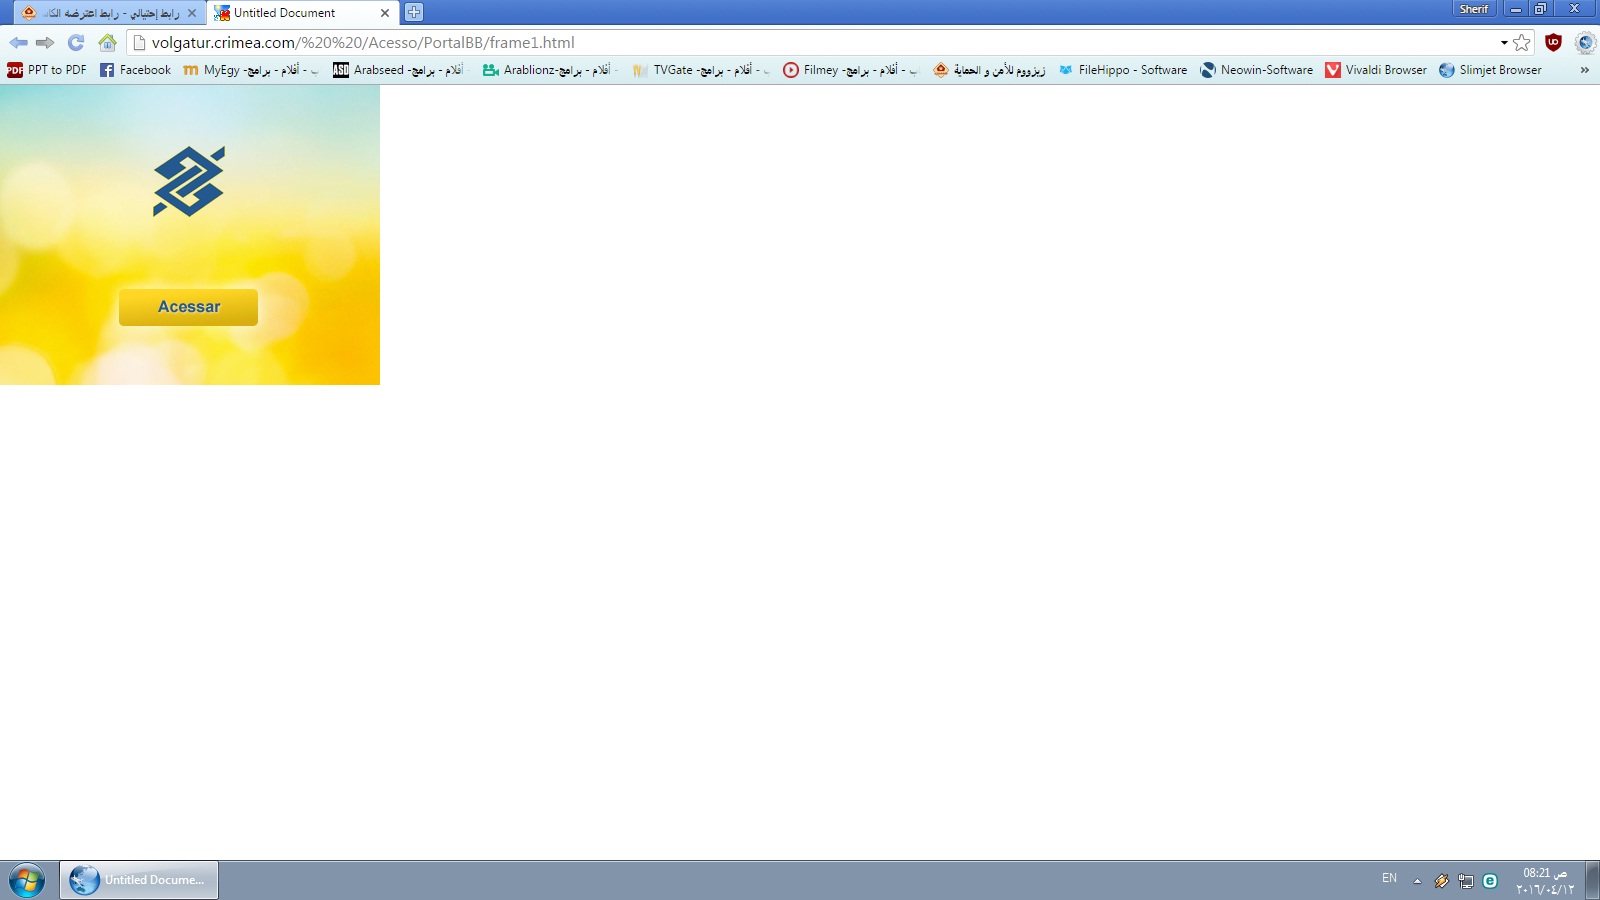Click the back navigation arrow

coord(18,43)
